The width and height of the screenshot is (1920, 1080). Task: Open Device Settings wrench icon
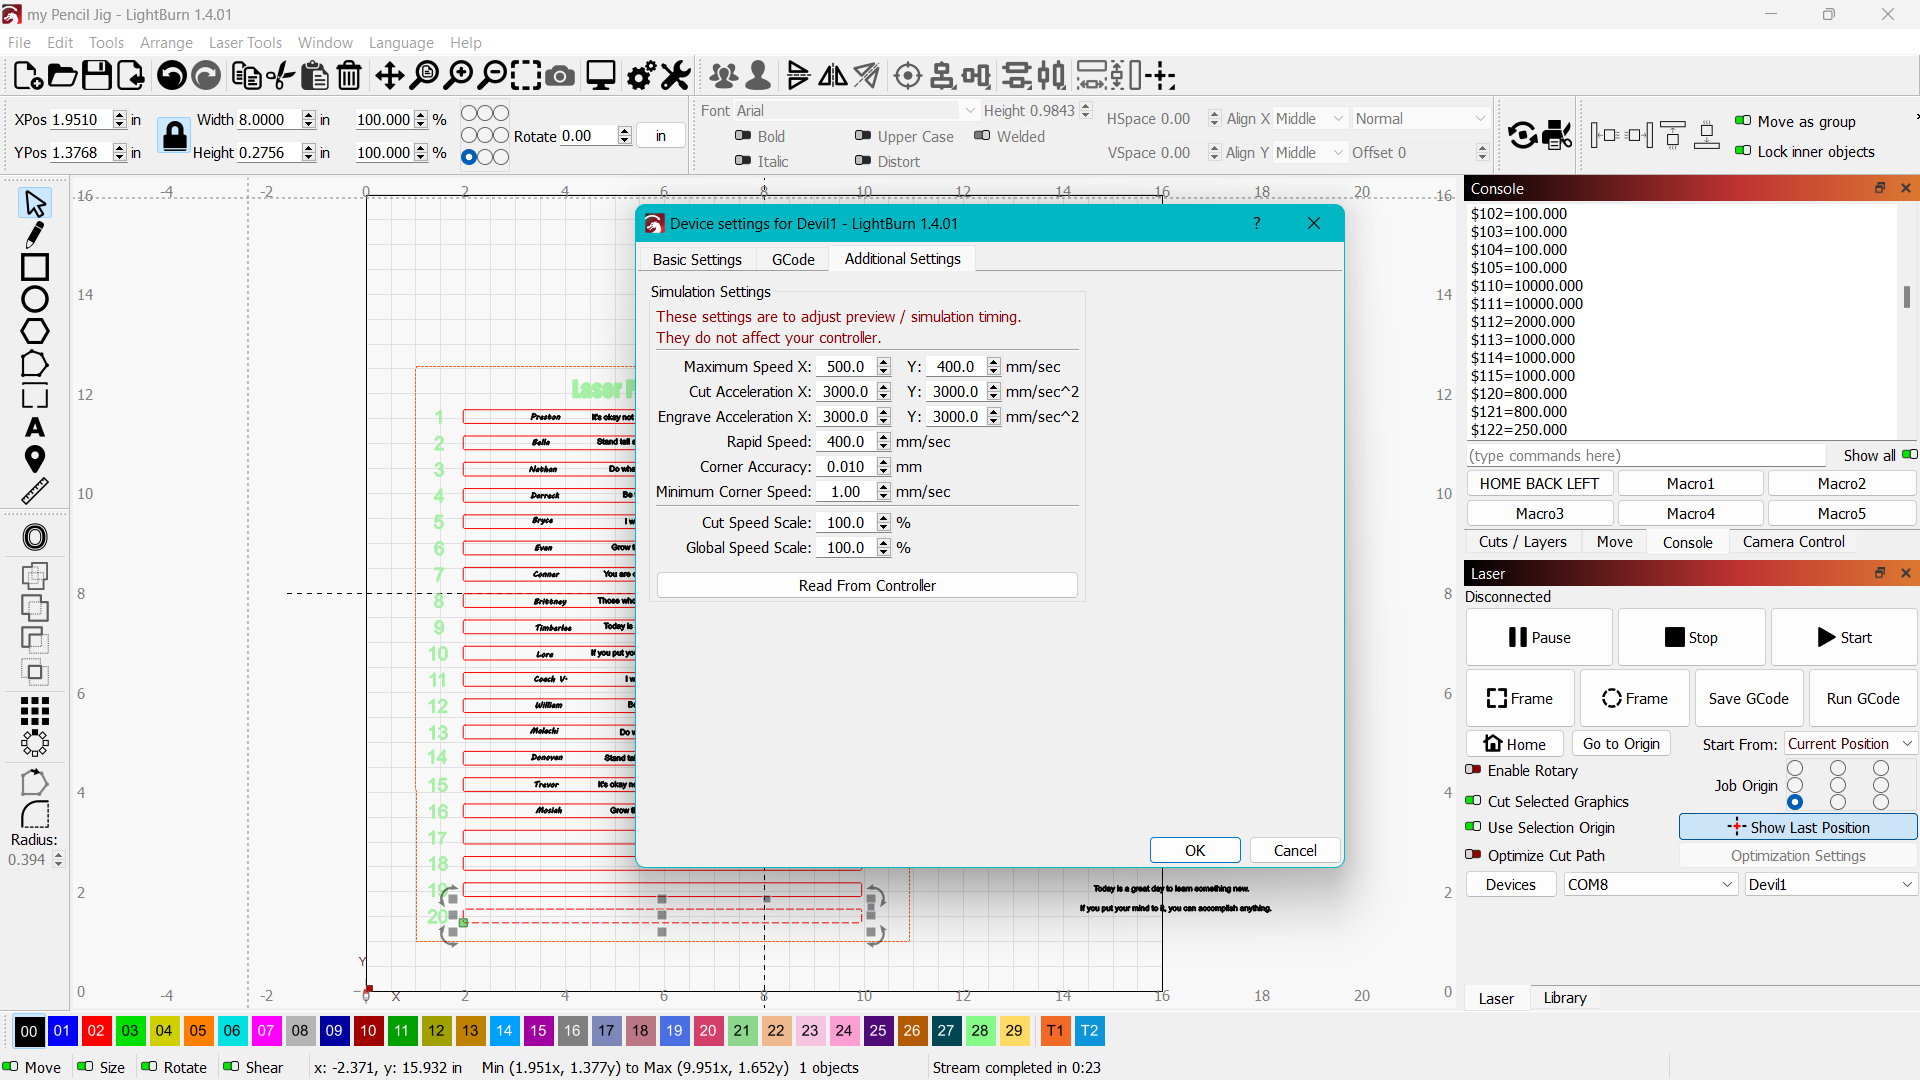(x=676, y=75)
